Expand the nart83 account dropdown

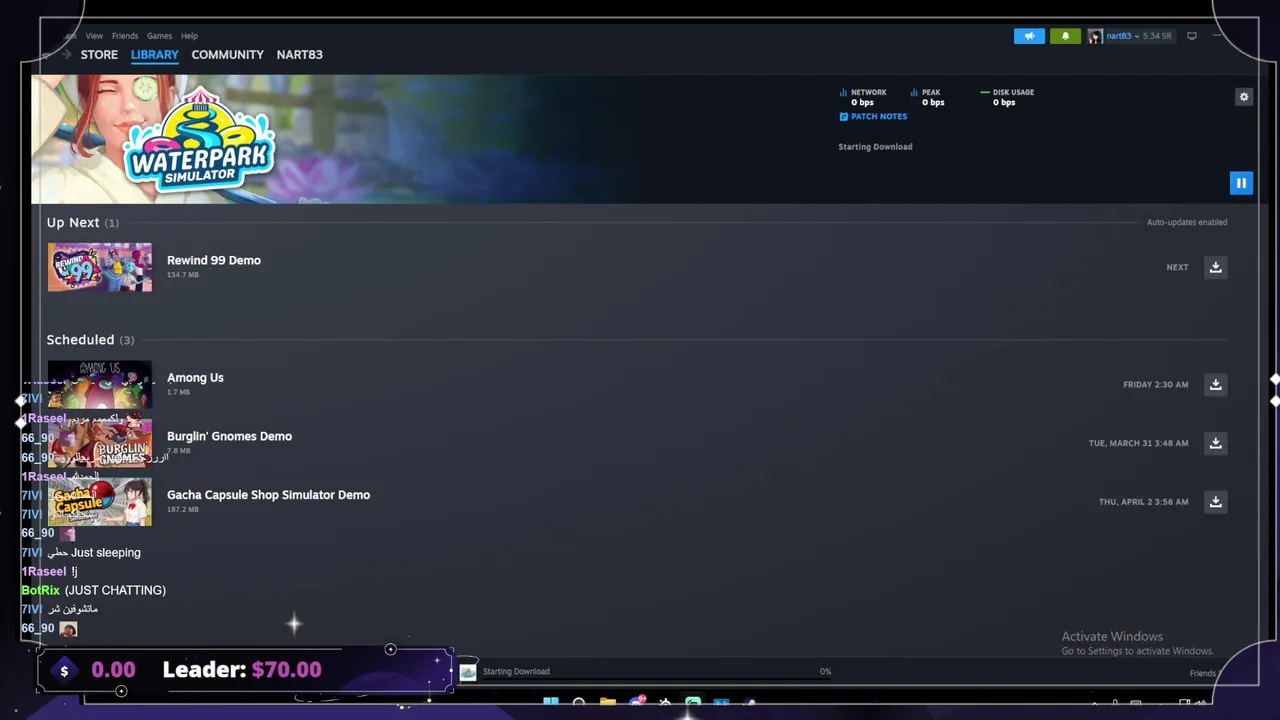(x=1137, y=36)
